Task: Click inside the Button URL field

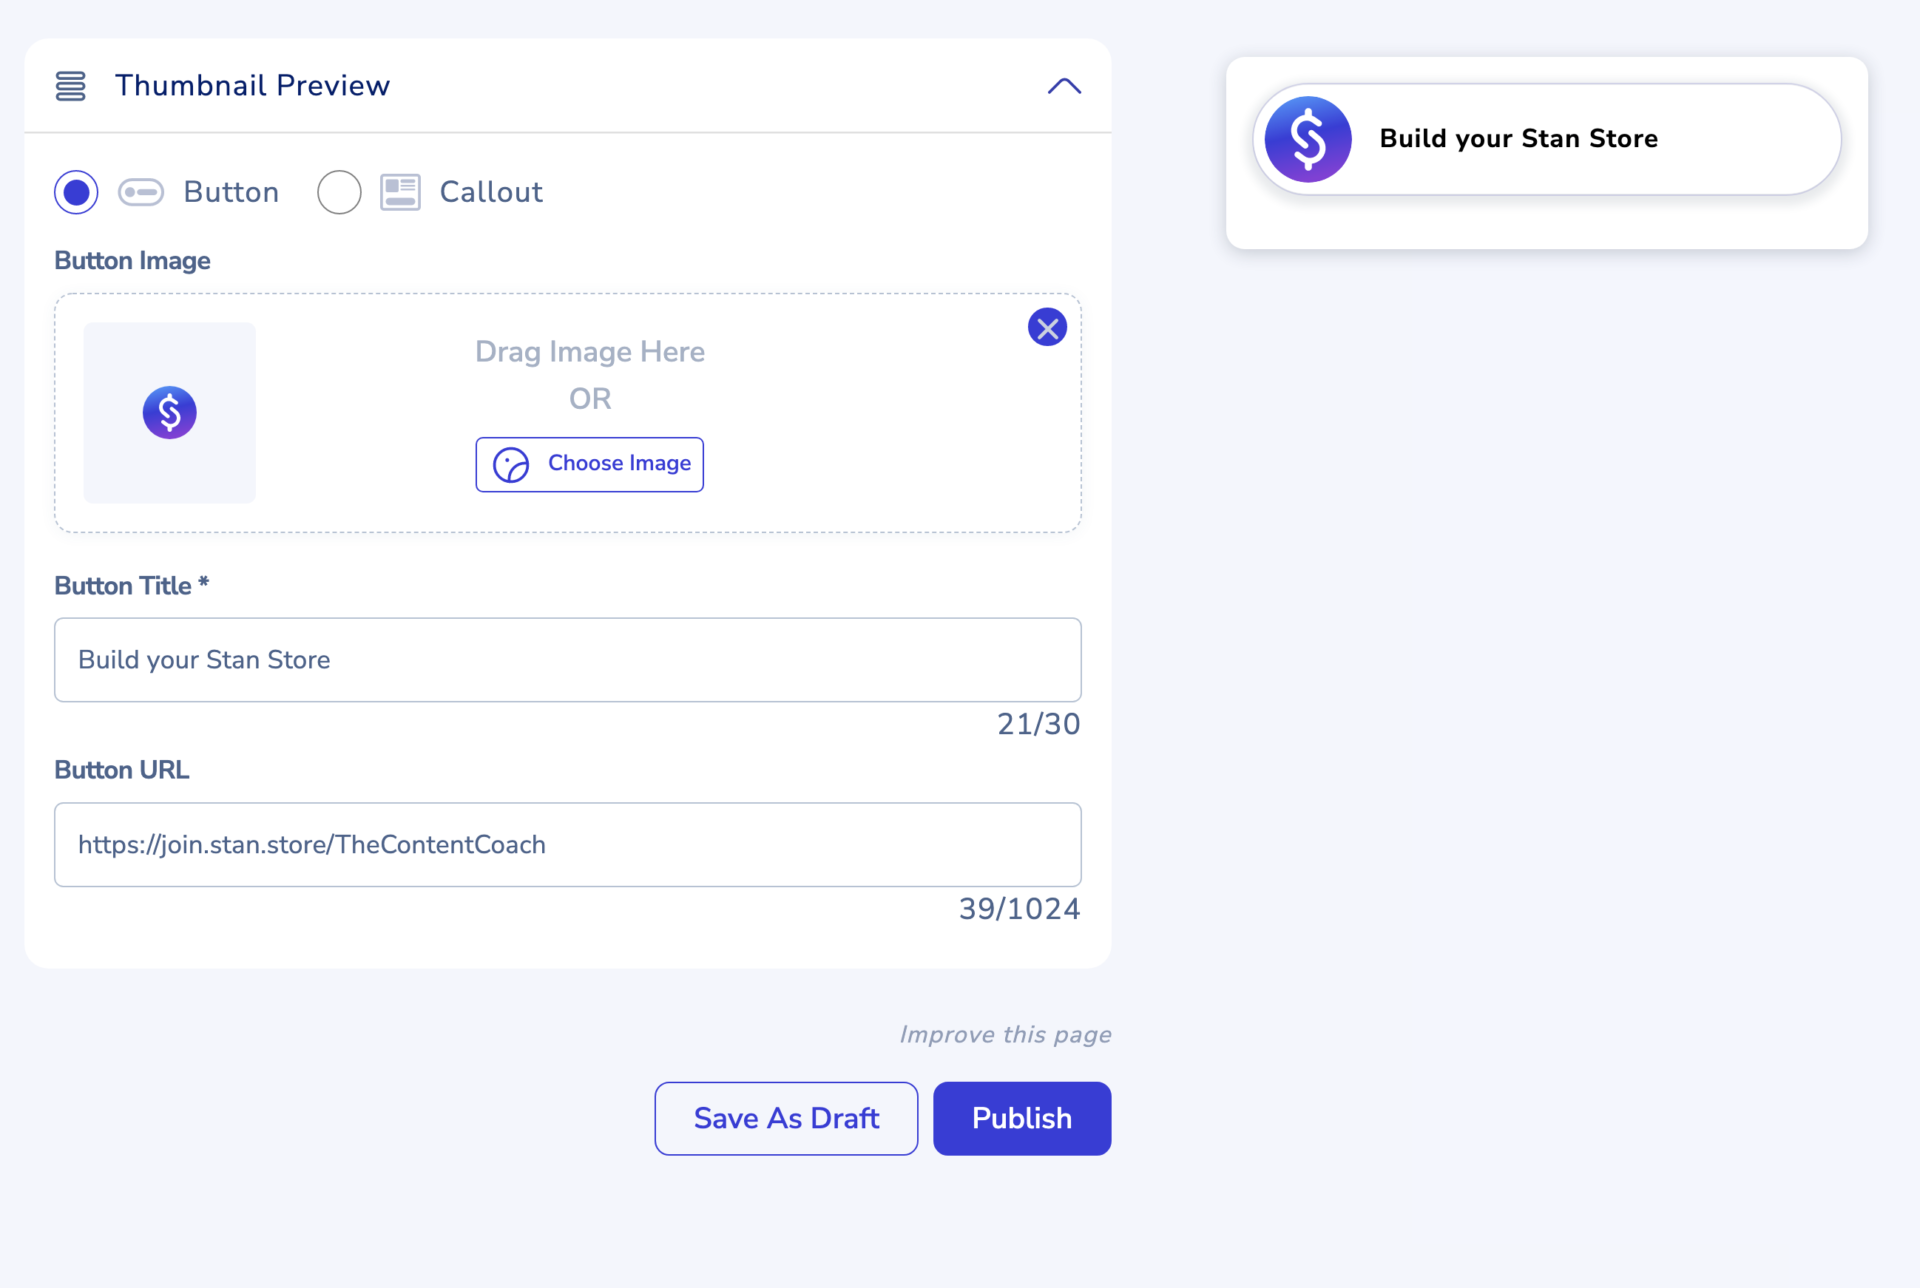Action: [x=567, y=844]
